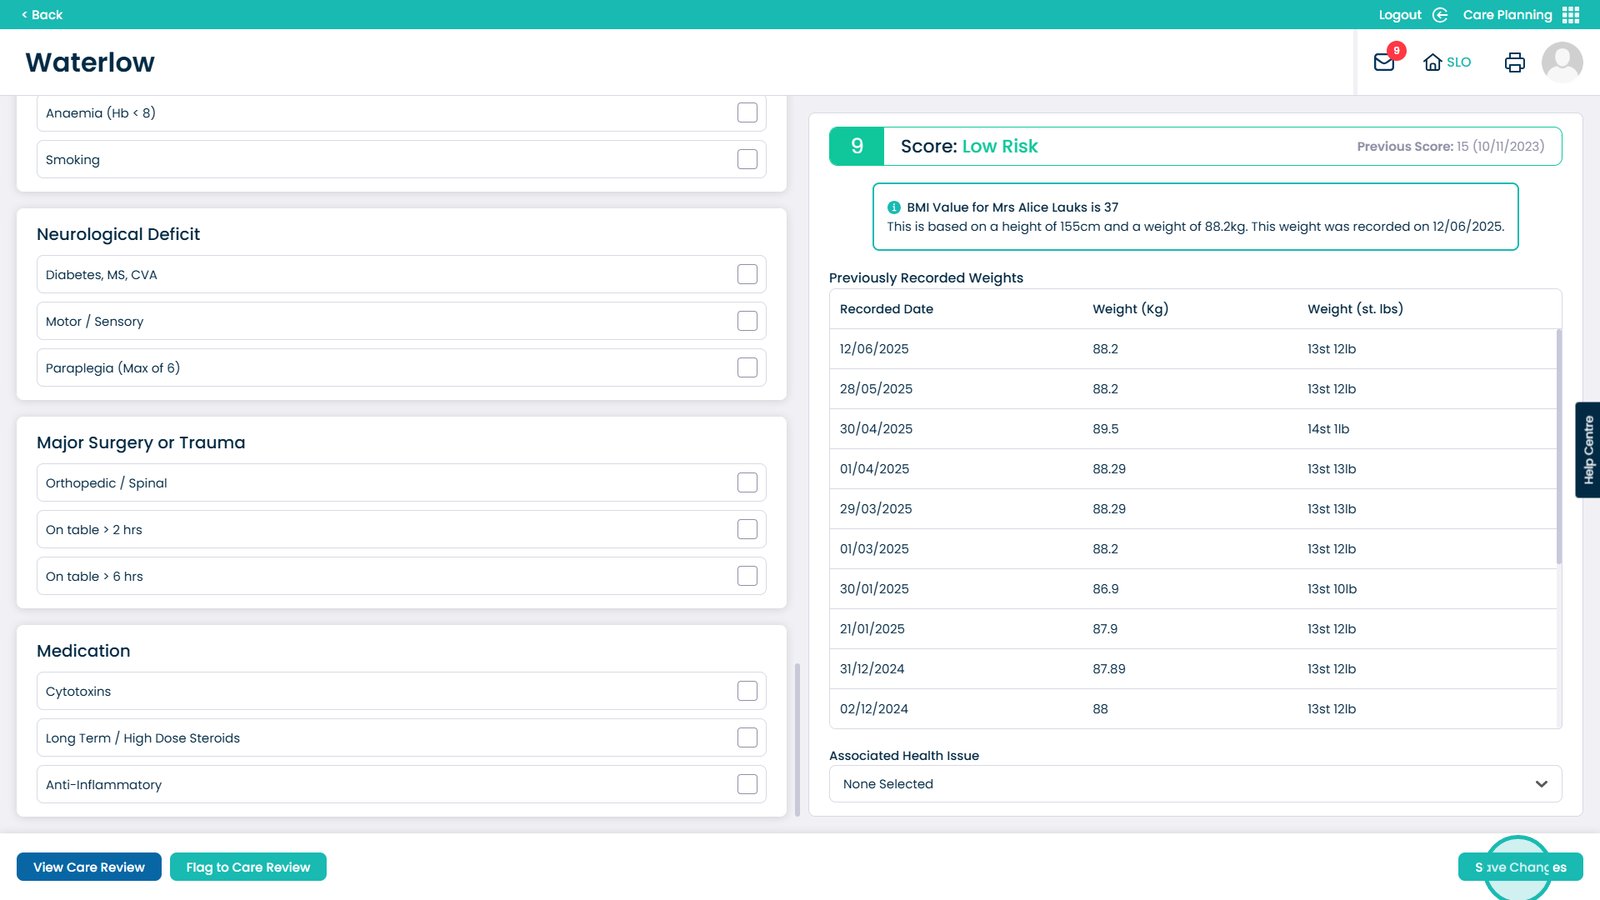Click the BMI info icon

coord(894,208)
